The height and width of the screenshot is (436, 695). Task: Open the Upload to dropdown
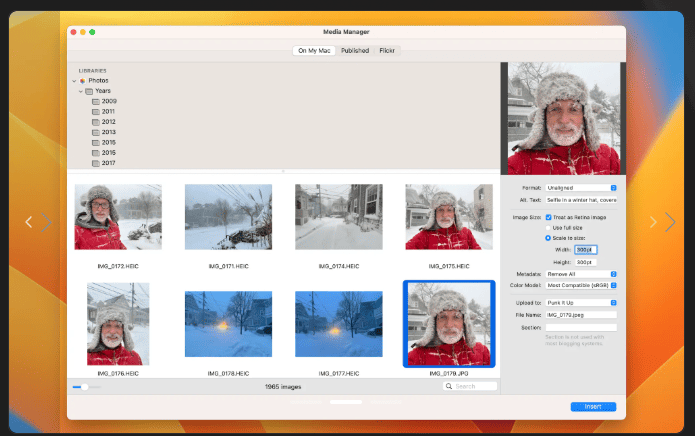pyautogui.click(x=581, y=303)
